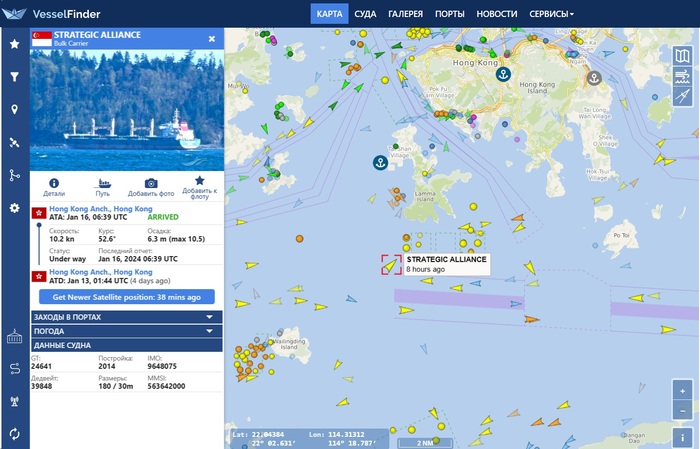Expand the ПОГОДА section
The height and width of the screenshot is (449, 700).
(127, 331)
